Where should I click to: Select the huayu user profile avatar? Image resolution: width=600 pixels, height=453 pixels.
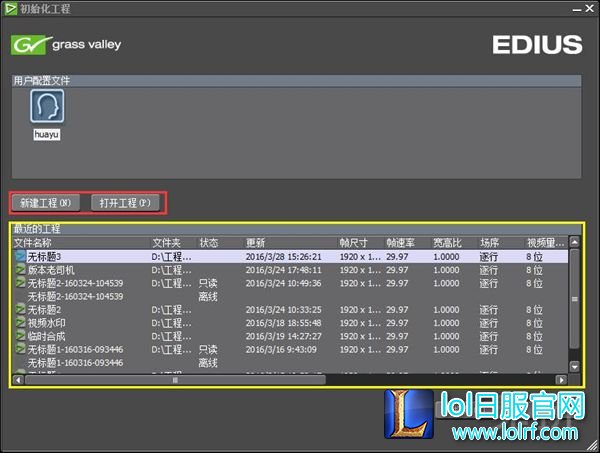(x=47, y=106)
